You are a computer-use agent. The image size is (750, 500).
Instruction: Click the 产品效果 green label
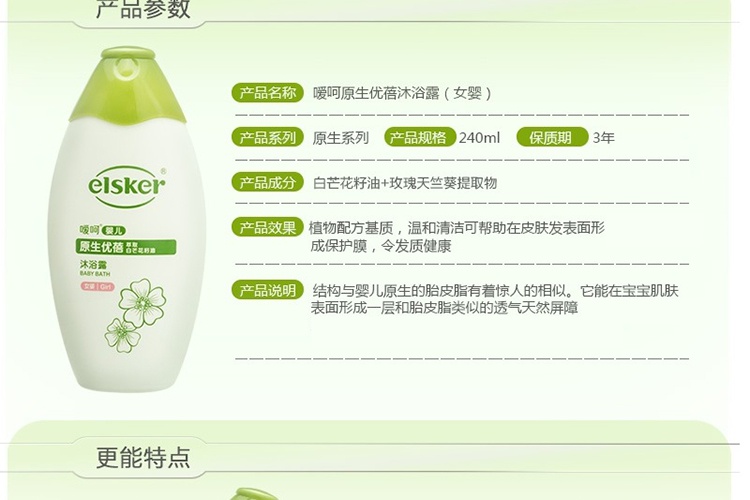pyautogui.click(x=268, y=227)
